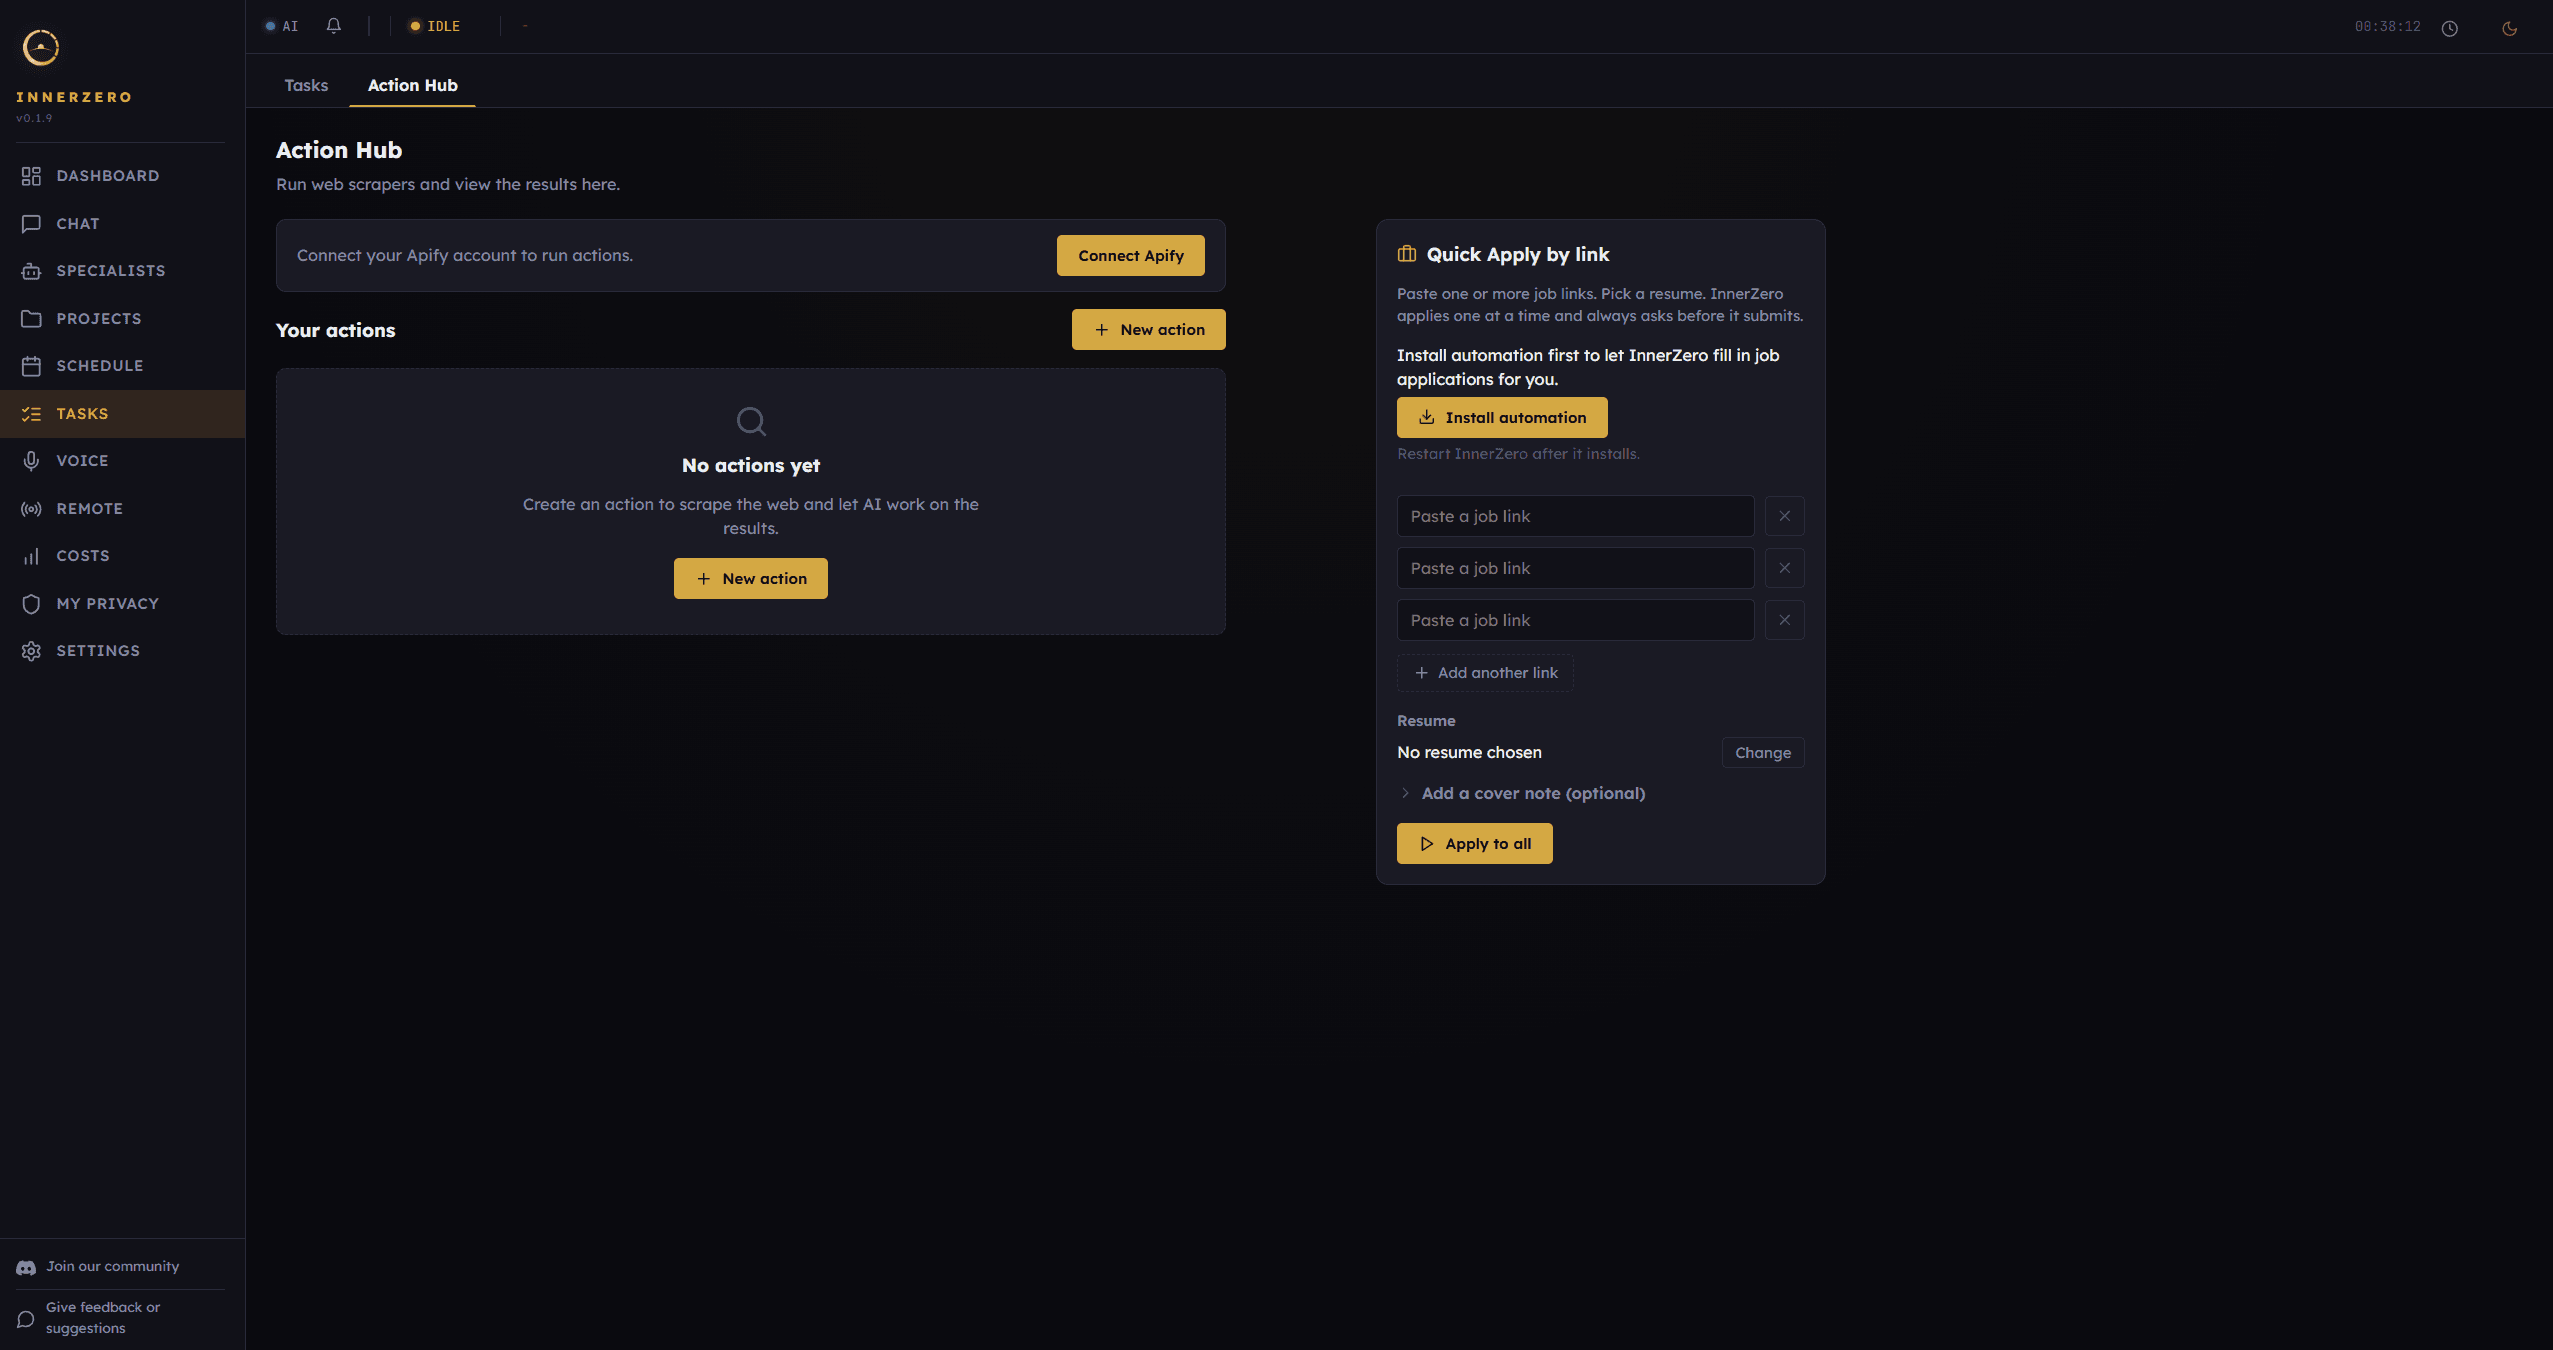Focus the third Paste a job link field
2553x1350 pixels.
point(1576,620)
